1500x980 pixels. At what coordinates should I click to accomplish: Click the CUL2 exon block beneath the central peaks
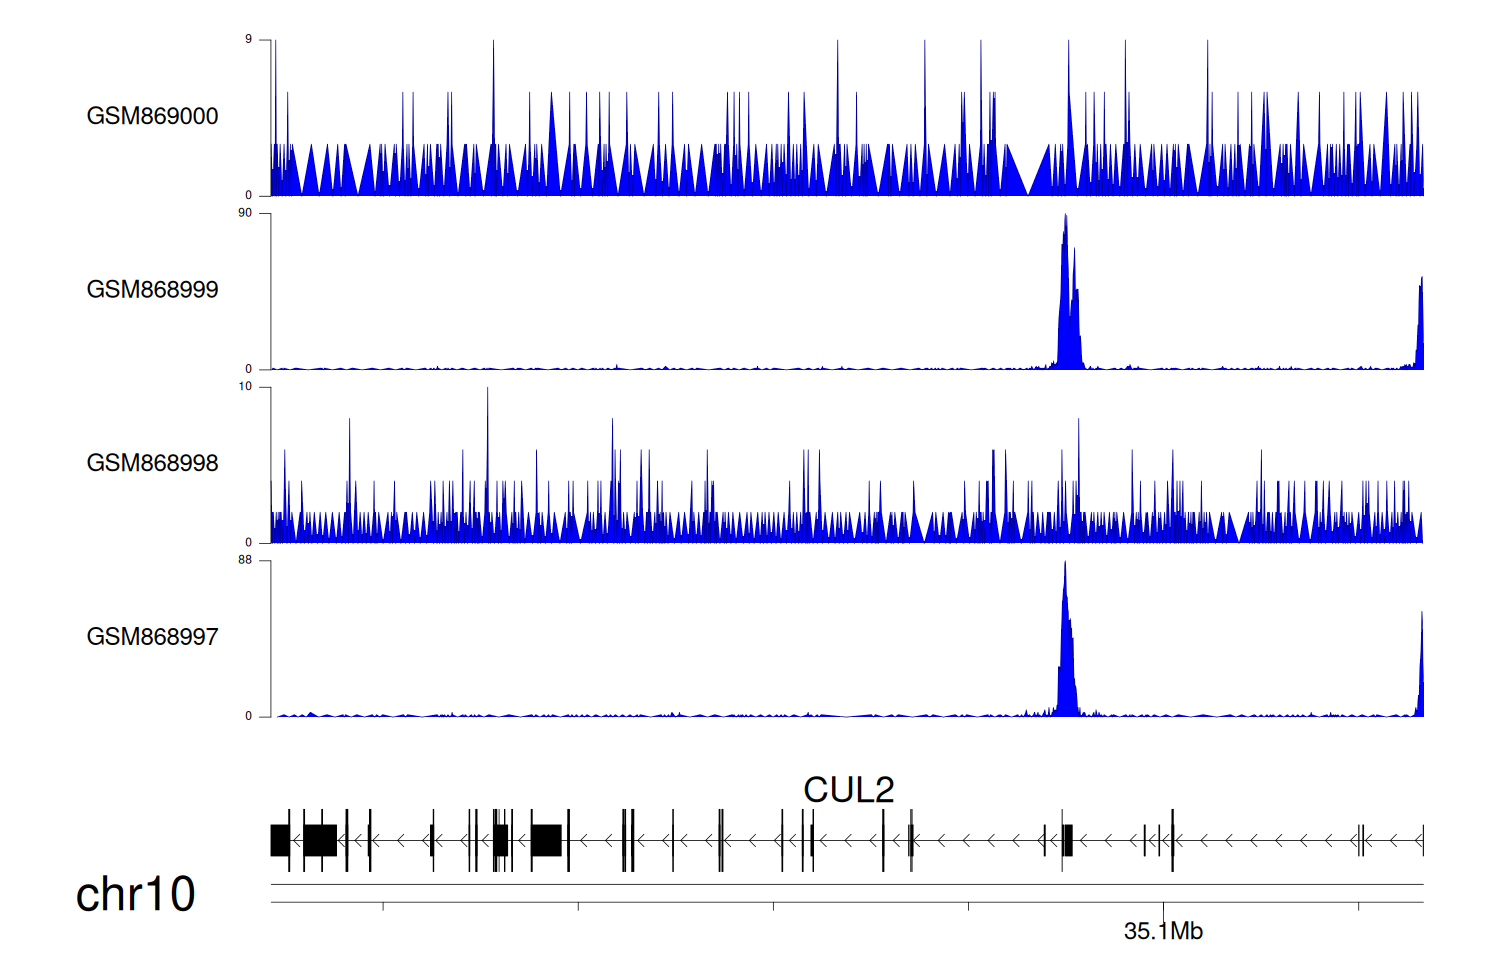(x=1068, y=840)
